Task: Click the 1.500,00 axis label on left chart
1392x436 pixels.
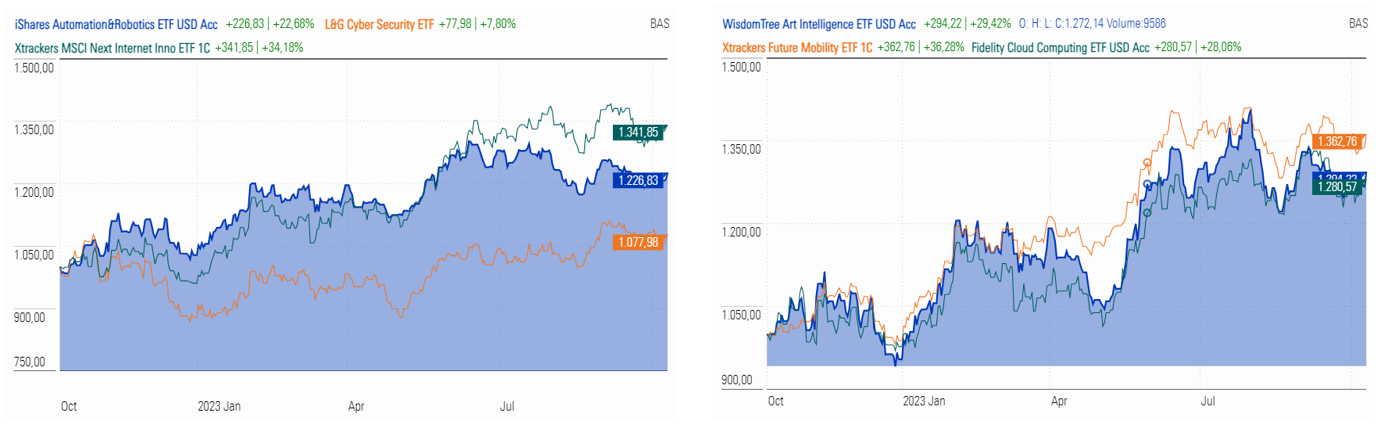Action: click(x=32, y=67)
